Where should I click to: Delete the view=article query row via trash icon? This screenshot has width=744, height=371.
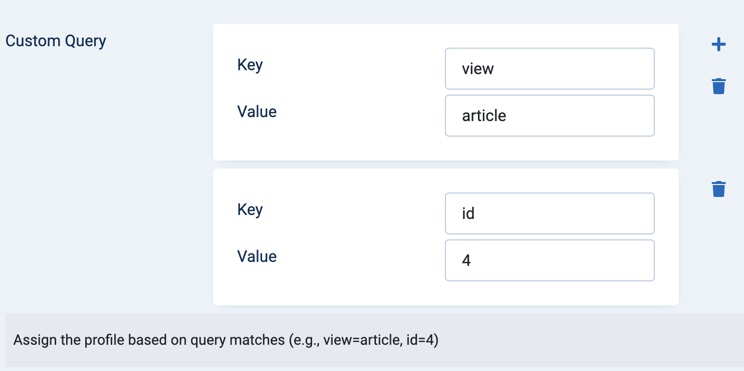718,86
